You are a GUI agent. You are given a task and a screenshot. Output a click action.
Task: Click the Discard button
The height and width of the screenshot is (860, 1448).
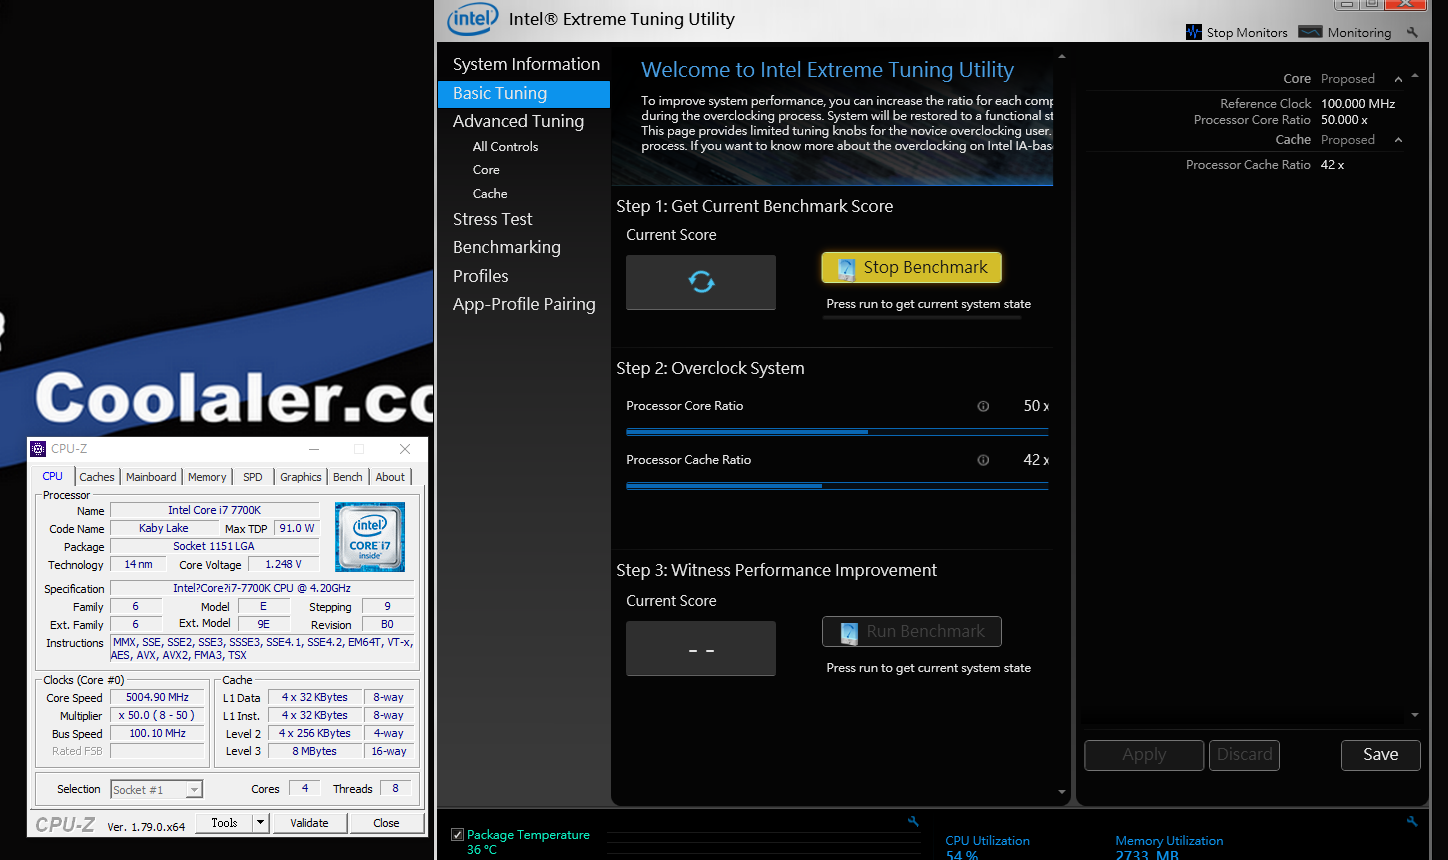1244,755
